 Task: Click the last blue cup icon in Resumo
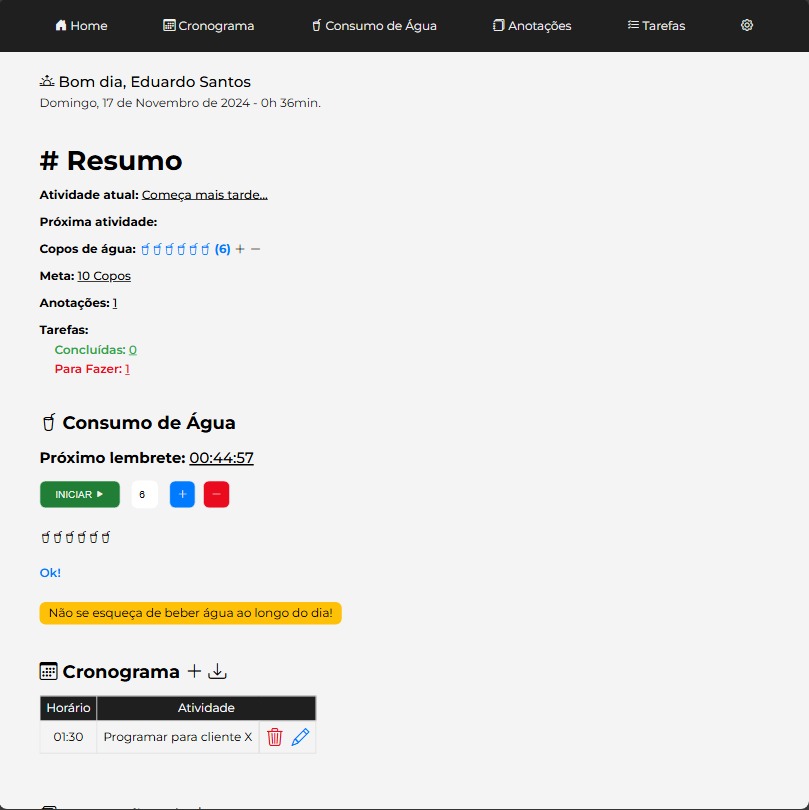(205, 249)
